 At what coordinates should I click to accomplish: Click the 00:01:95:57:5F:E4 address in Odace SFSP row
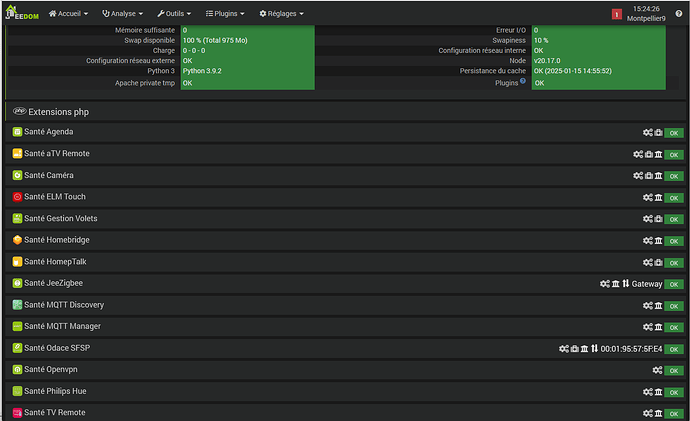631,349
